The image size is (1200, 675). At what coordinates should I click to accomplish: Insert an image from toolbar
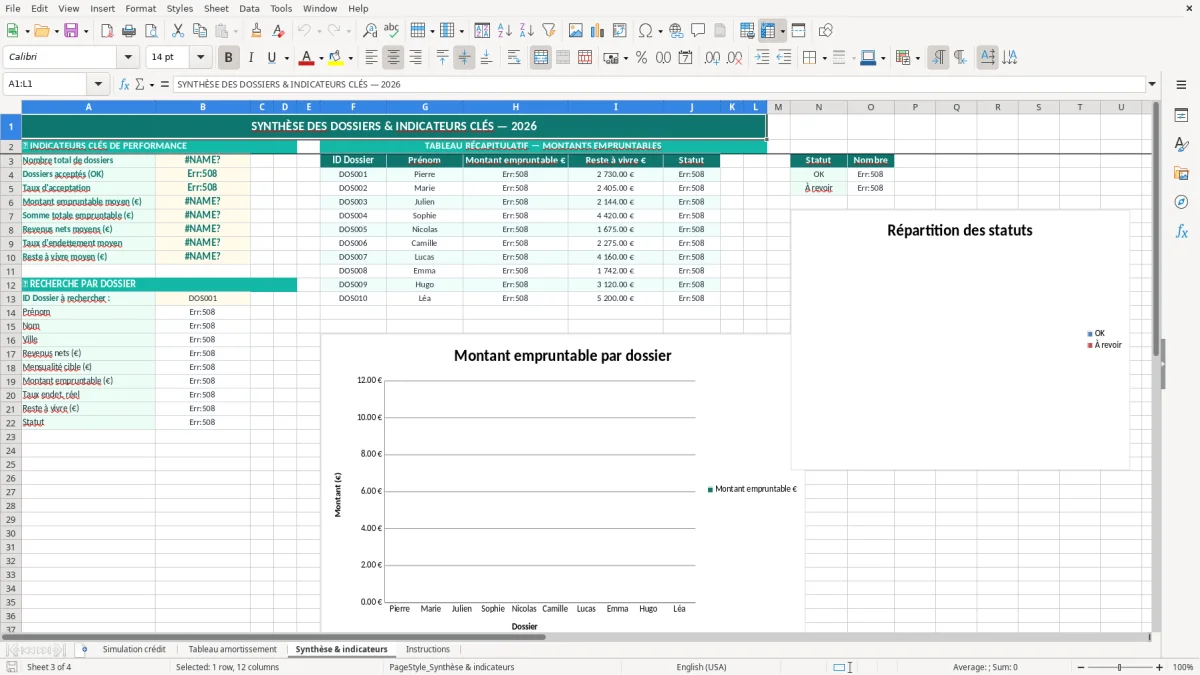tap(576, 31)
